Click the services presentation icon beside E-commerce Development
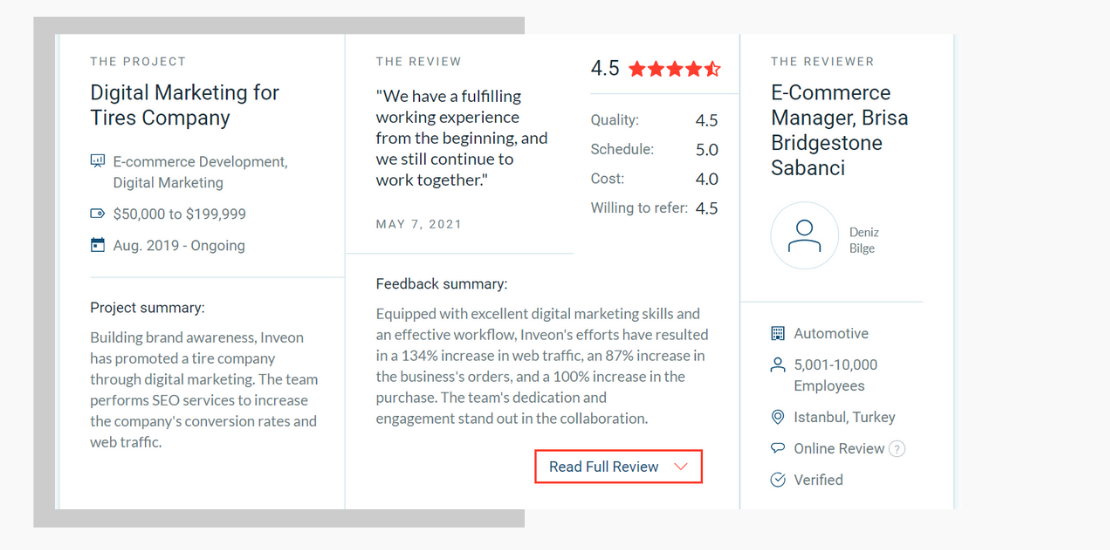 [98, 161]
